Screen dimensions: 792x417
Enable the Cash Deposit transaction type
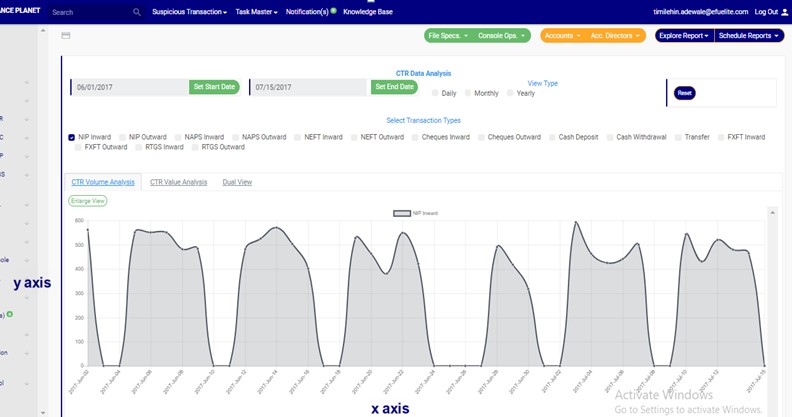pos(552,137)
